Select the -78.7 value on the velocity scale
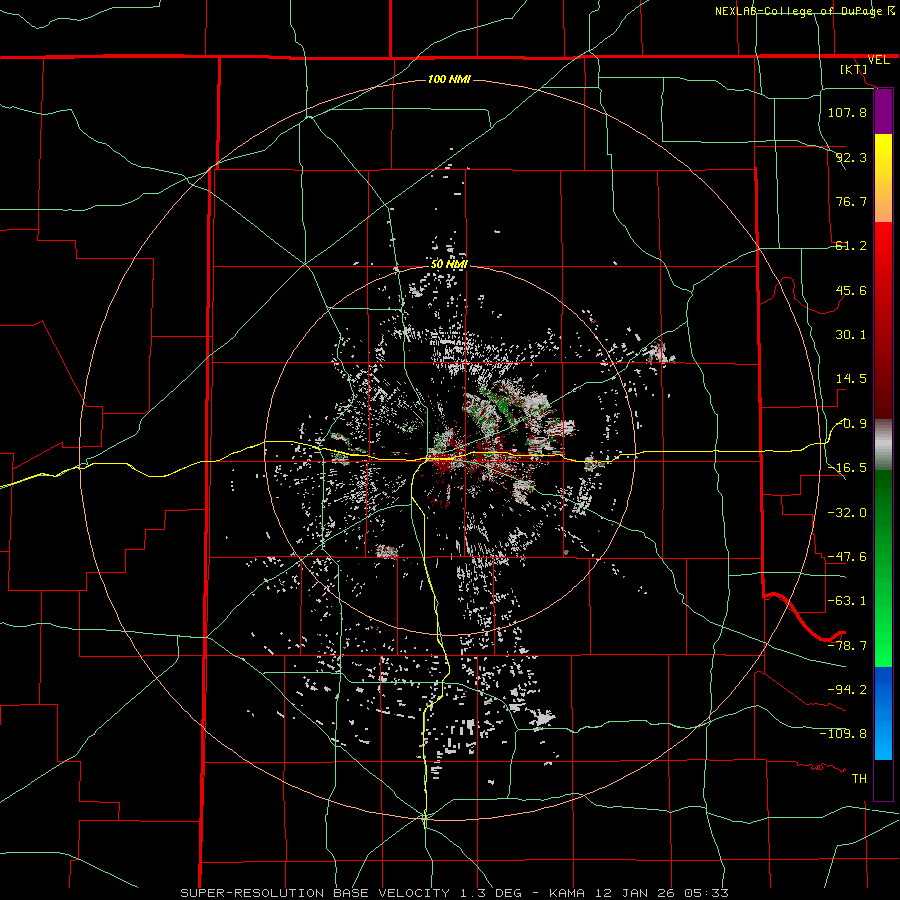Image resolution: width=900 pixels, height=900 pixels. click(x=847, y=646)
